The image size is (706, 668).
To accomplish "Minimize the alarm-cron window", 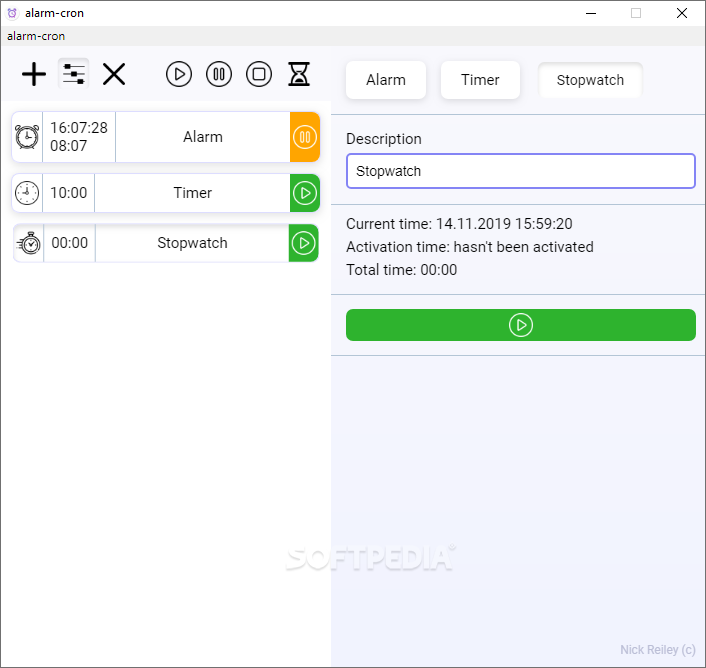I will (591, 13).
